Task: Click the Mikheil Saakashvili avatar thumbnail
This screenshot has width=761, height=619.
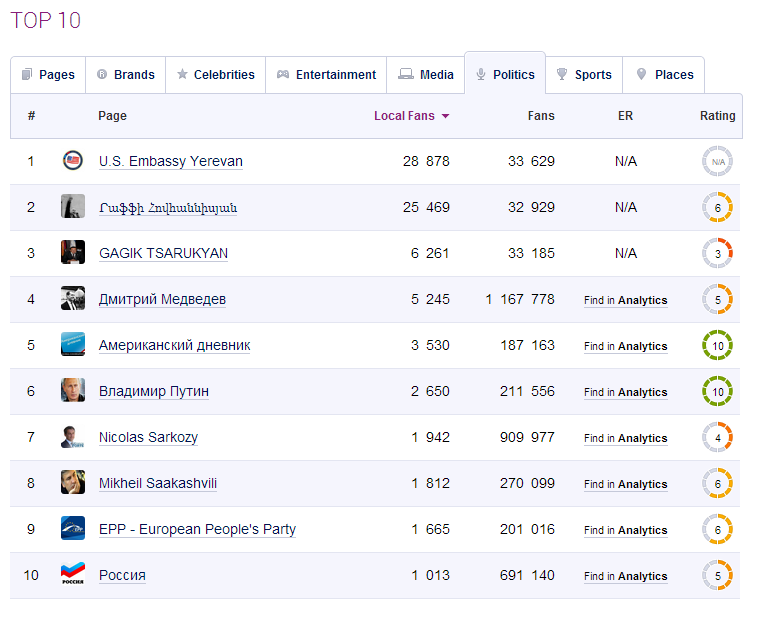Action: [x=73, y=482]
